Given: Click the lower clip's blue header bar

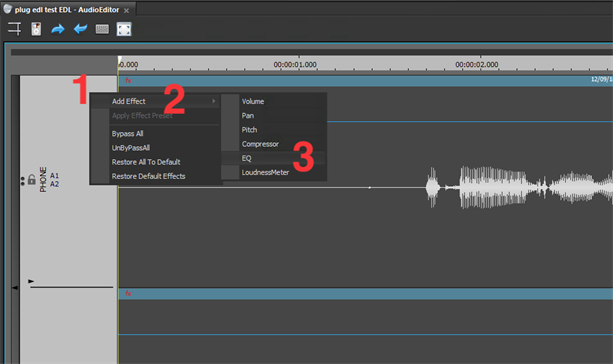Looking at the screenshot, I should (366, 294).
